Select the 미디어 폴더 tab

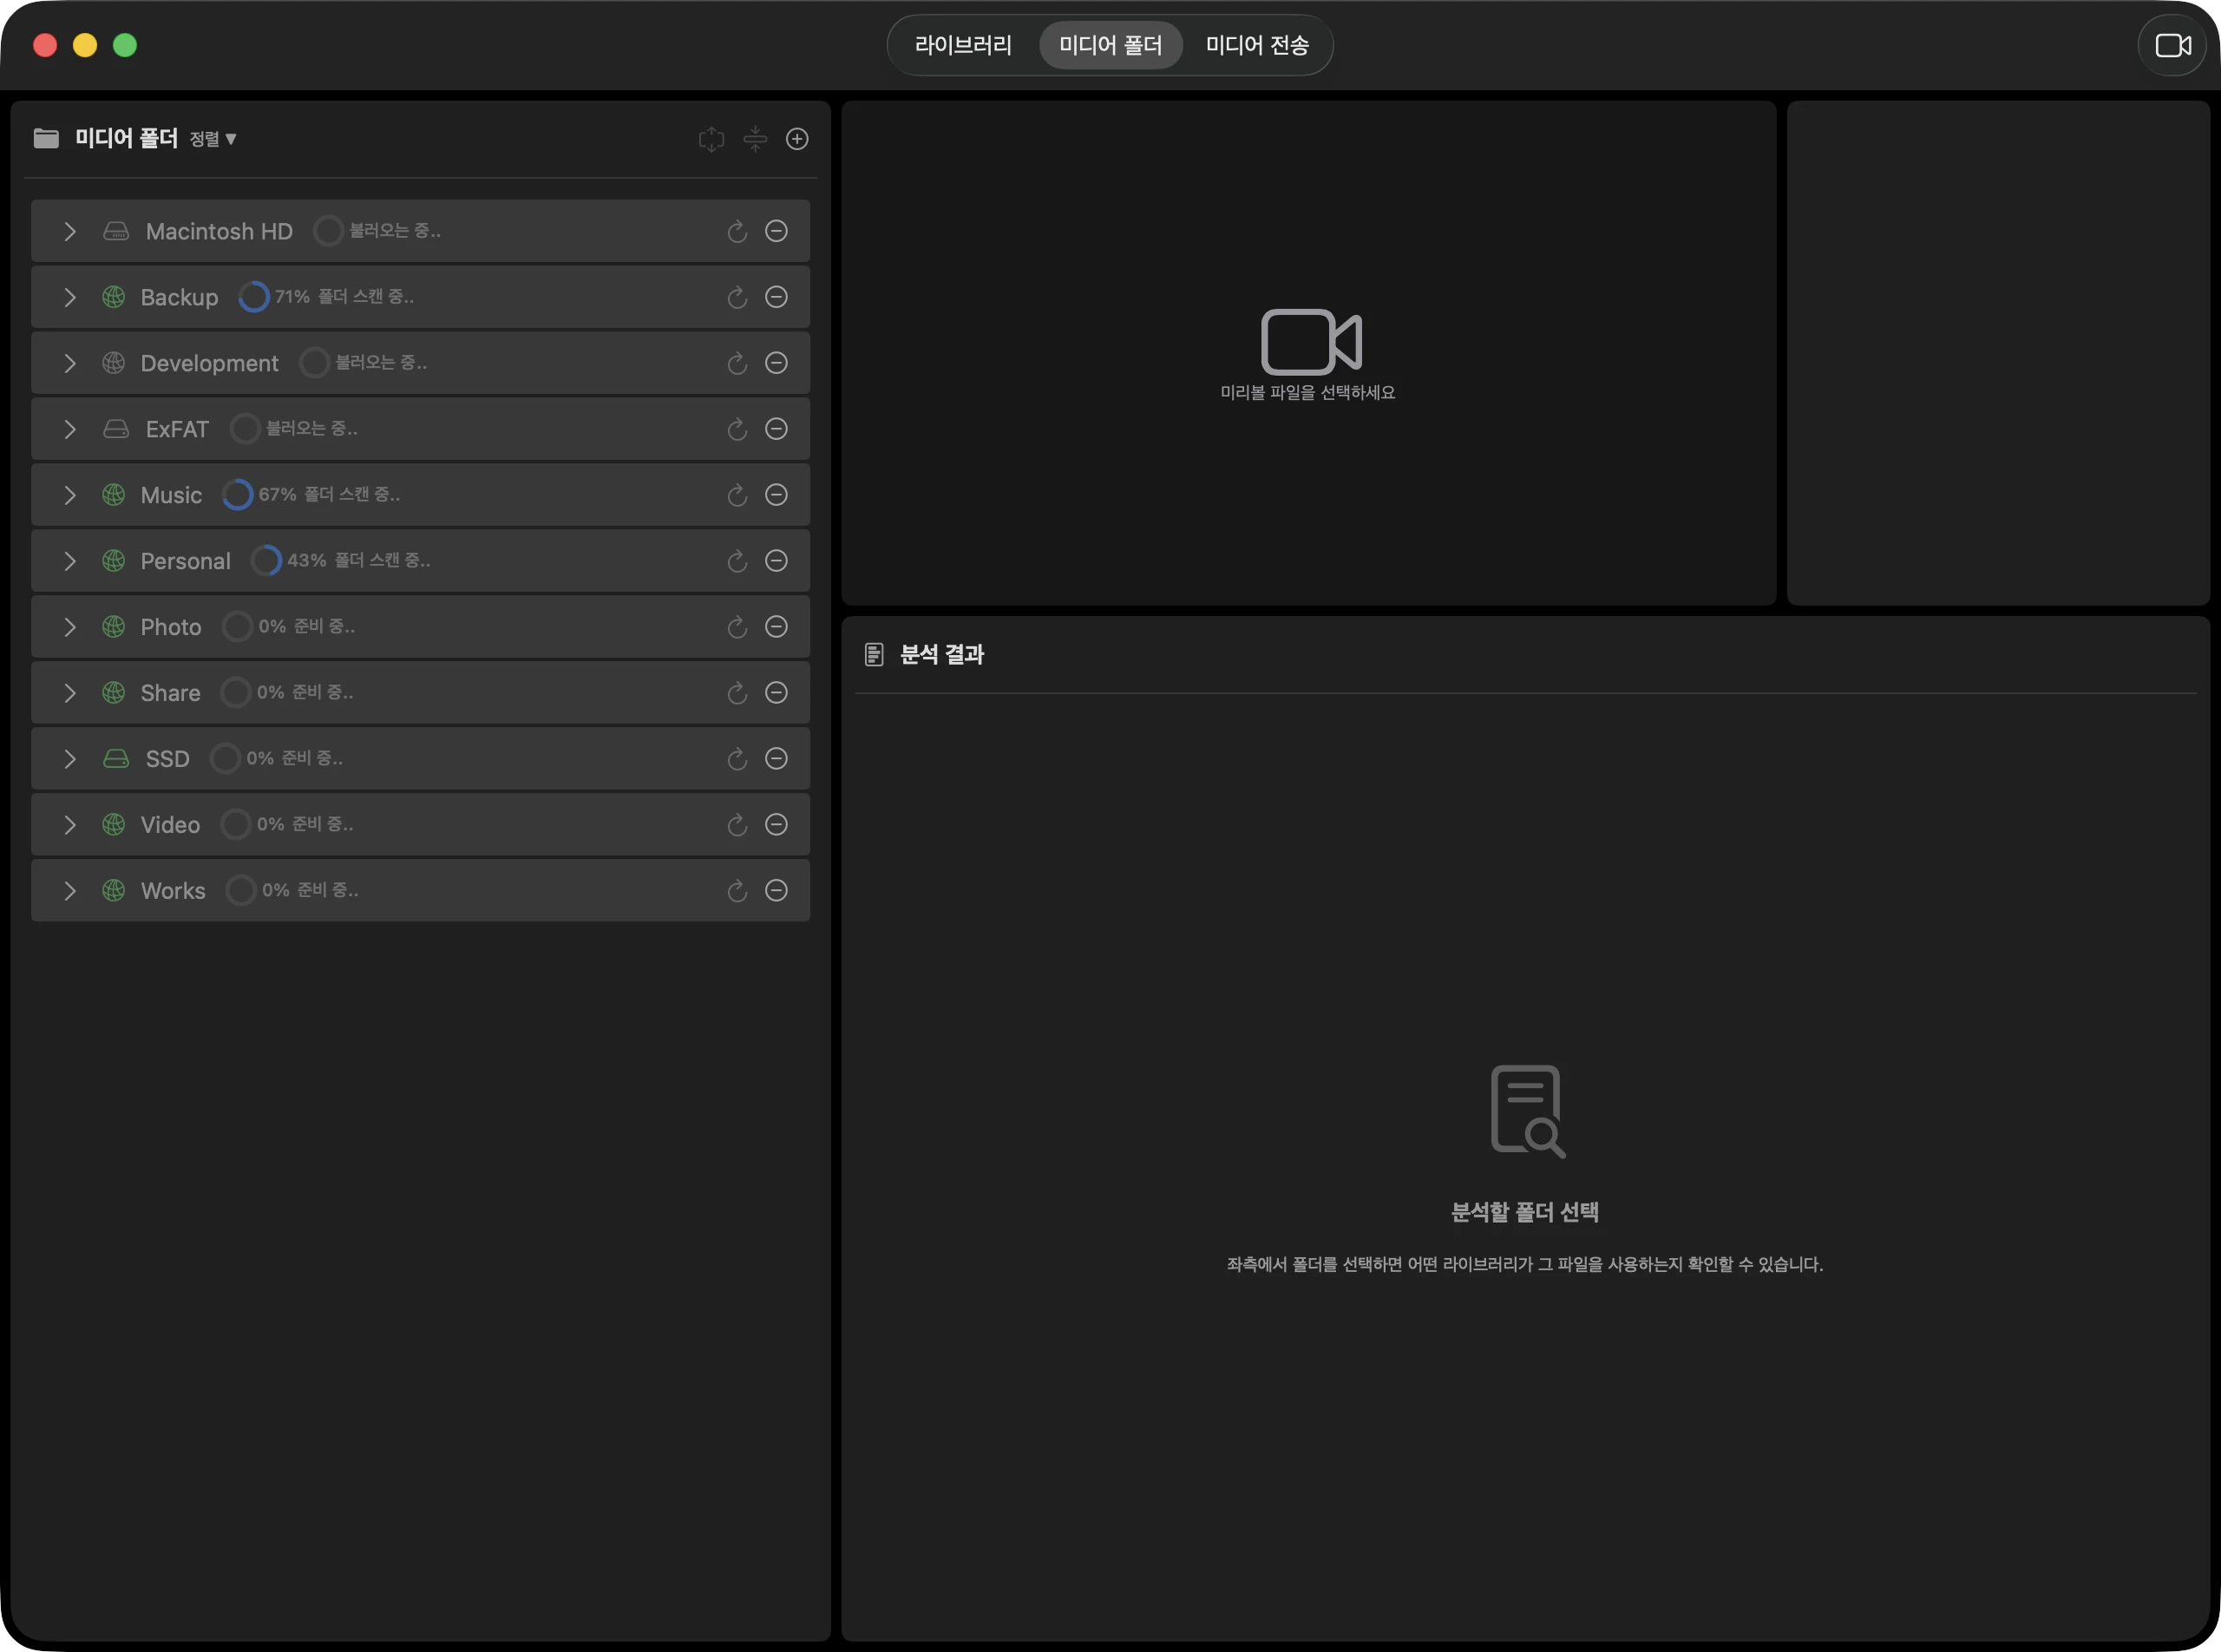point(1110,46)
